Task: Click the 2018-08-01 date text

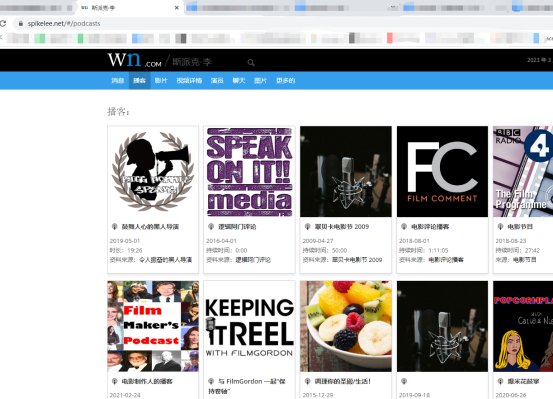Action: [414, 241]
